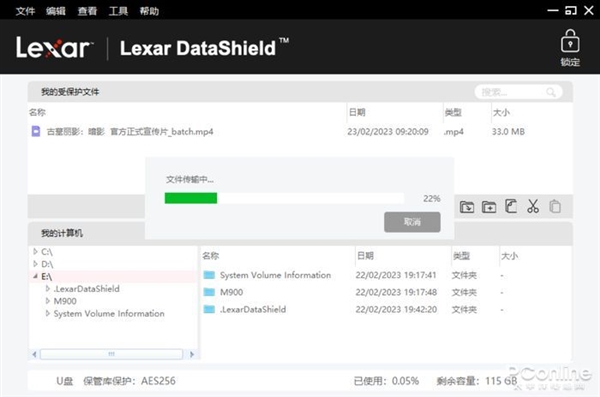The image size is (600, 397).
Task: Click 已使用: 0.05% in status bar
Action: (x=386, y=381)
